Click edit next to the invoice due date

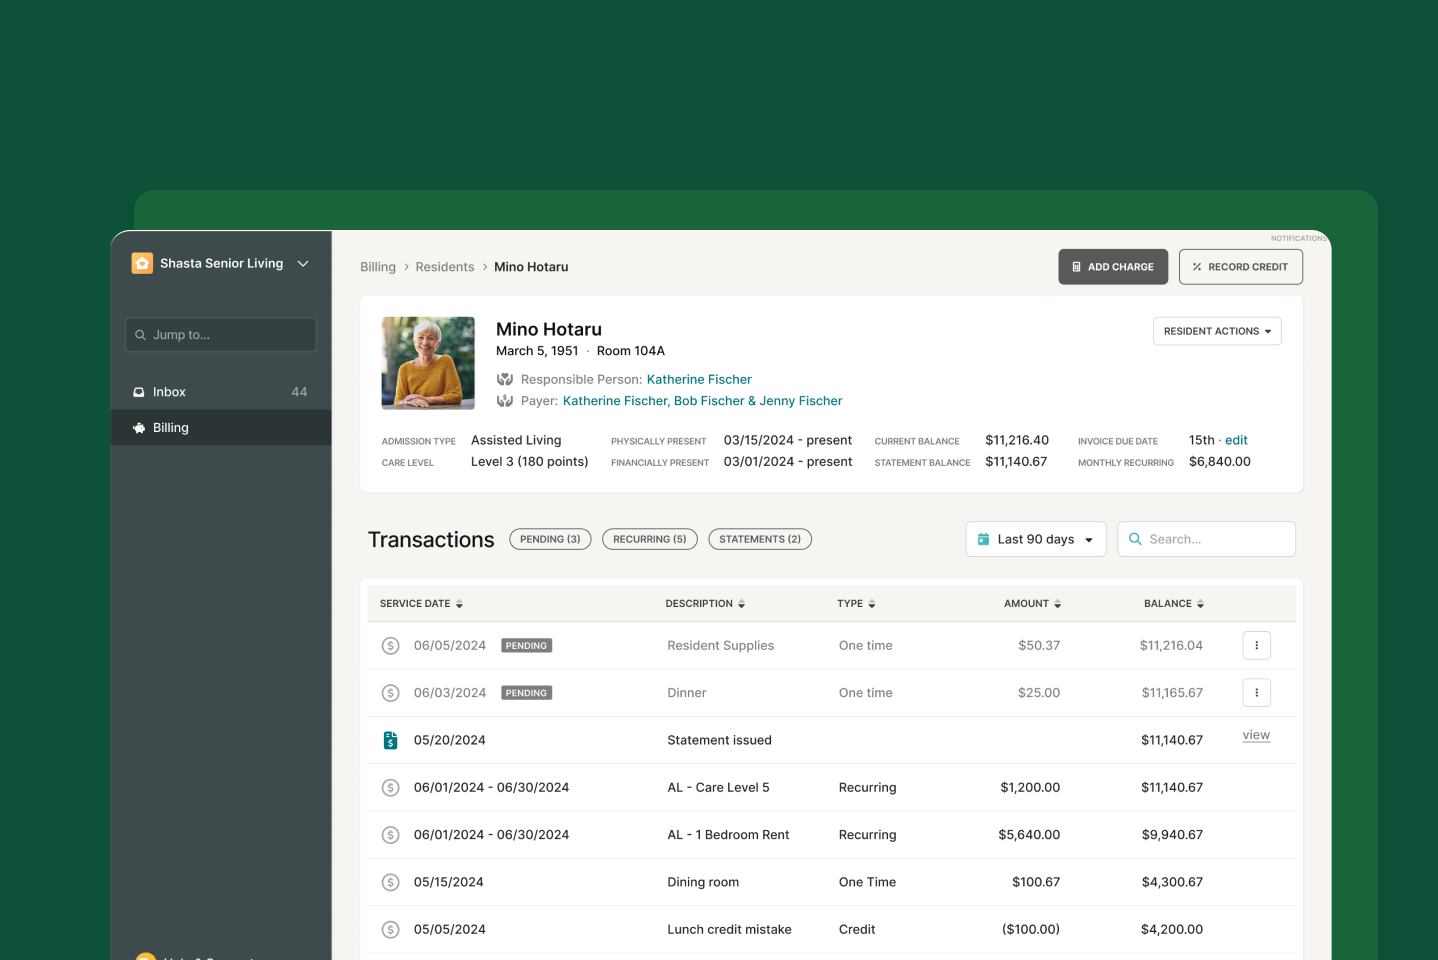pos(1236,440)
